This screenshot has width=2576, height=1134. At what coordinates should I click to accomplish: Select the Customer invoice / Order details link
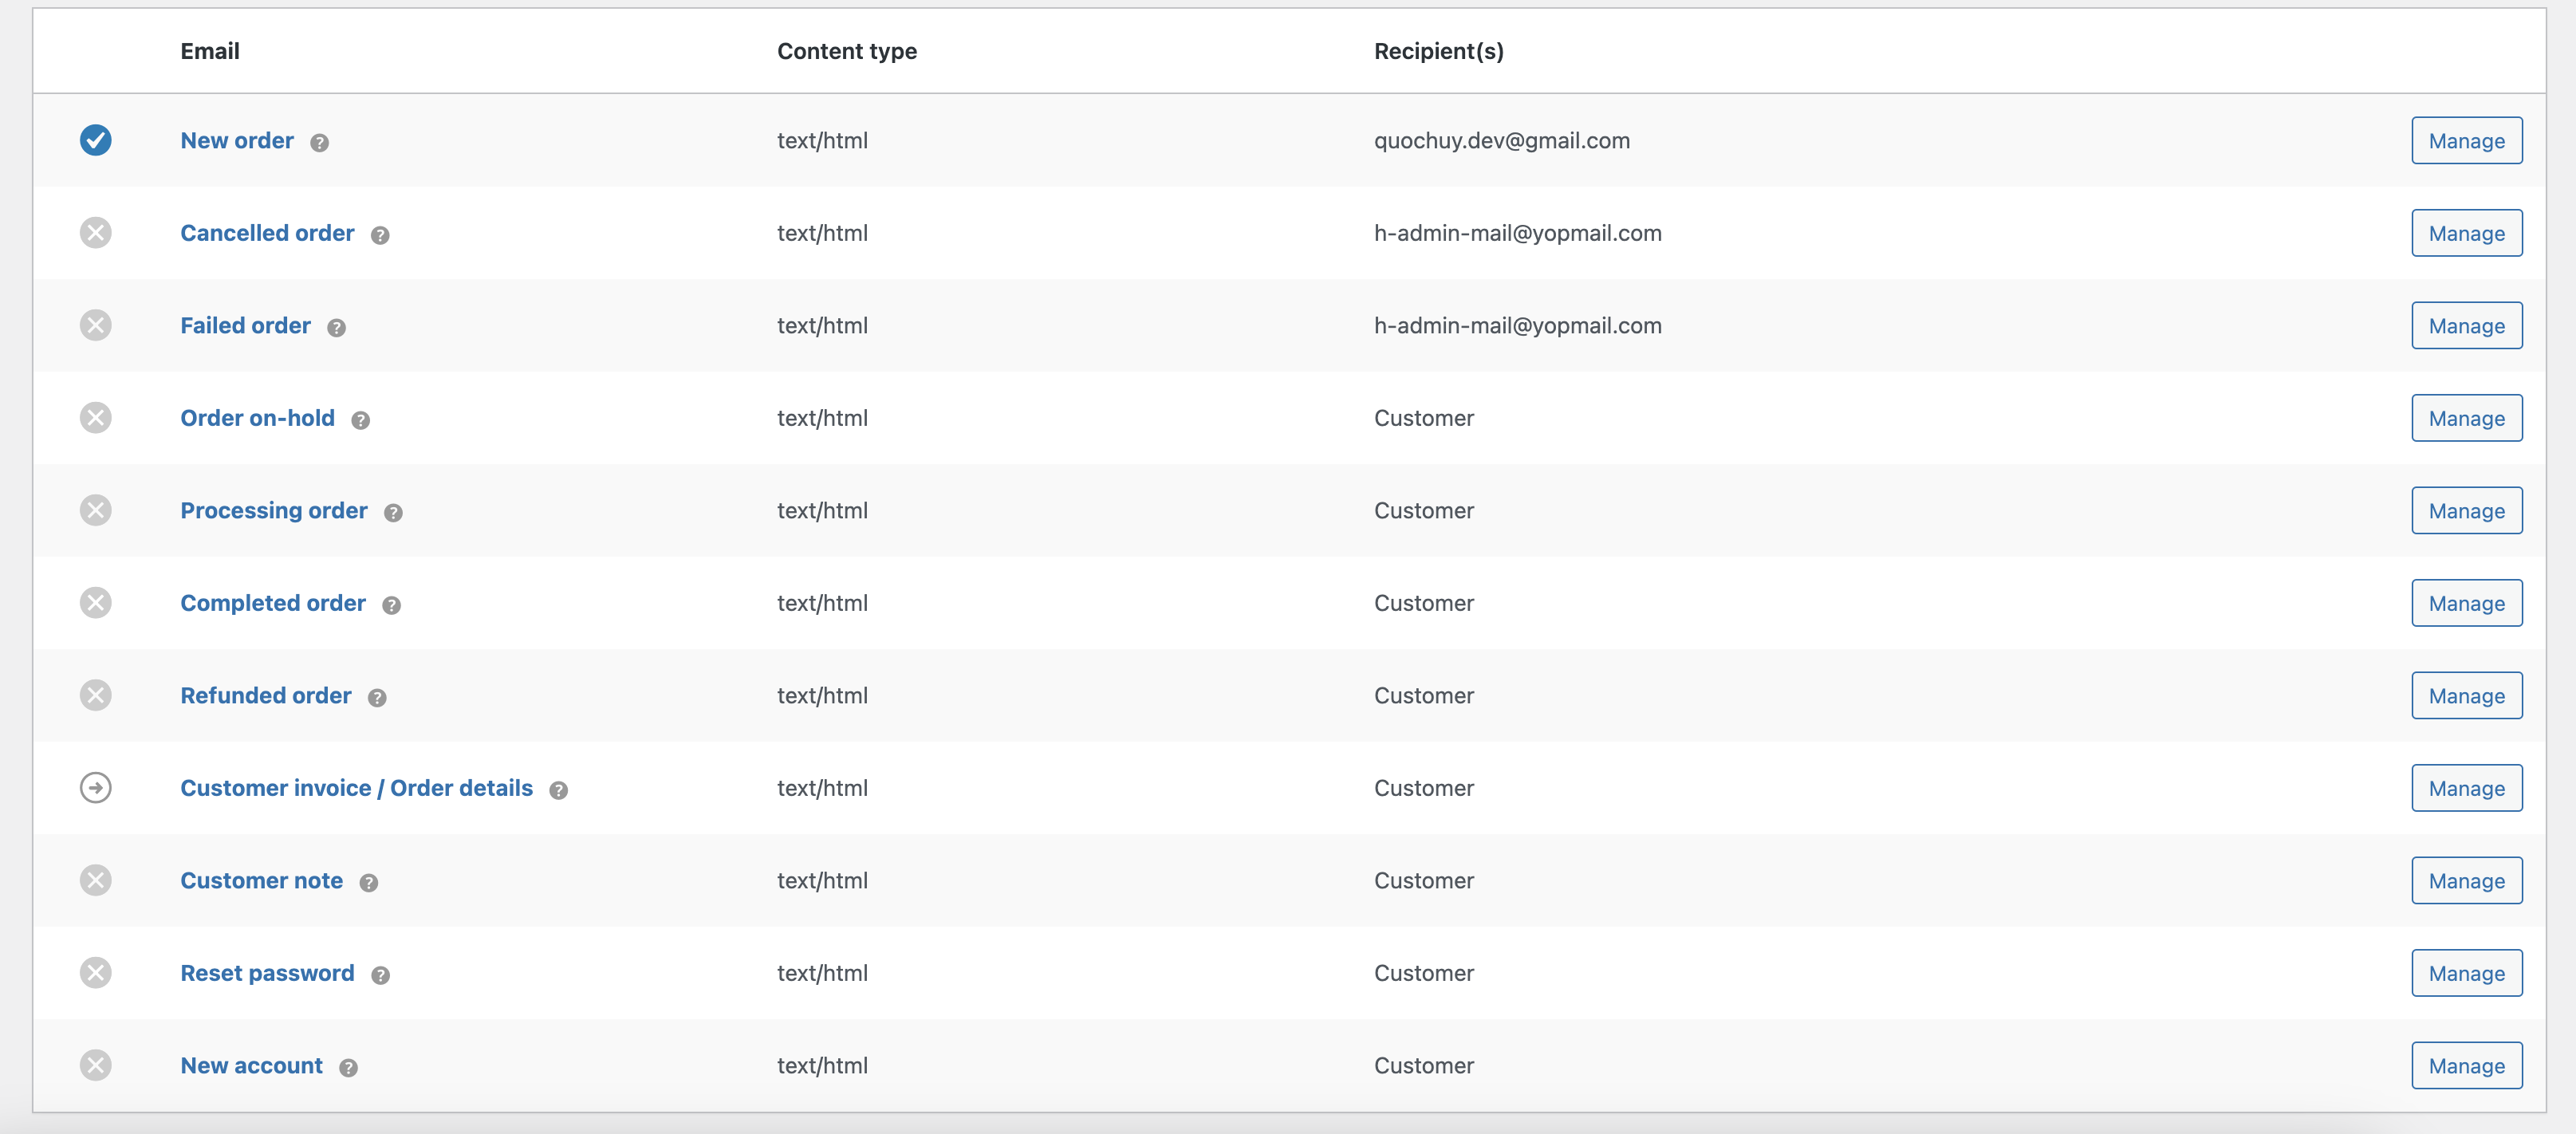pyautogui.click(x=356, y=787)
